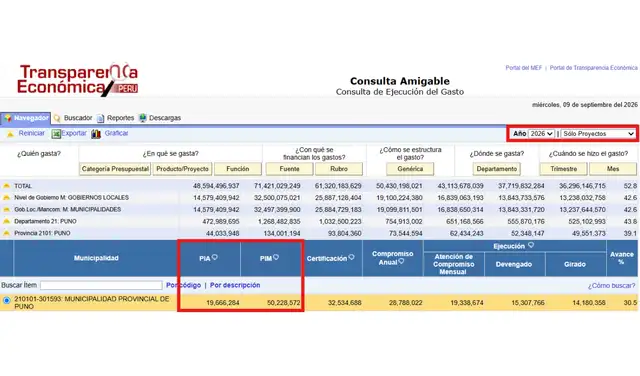Click the help bubble next to Certificación
The image size is (640, 376).
point(351,257)
